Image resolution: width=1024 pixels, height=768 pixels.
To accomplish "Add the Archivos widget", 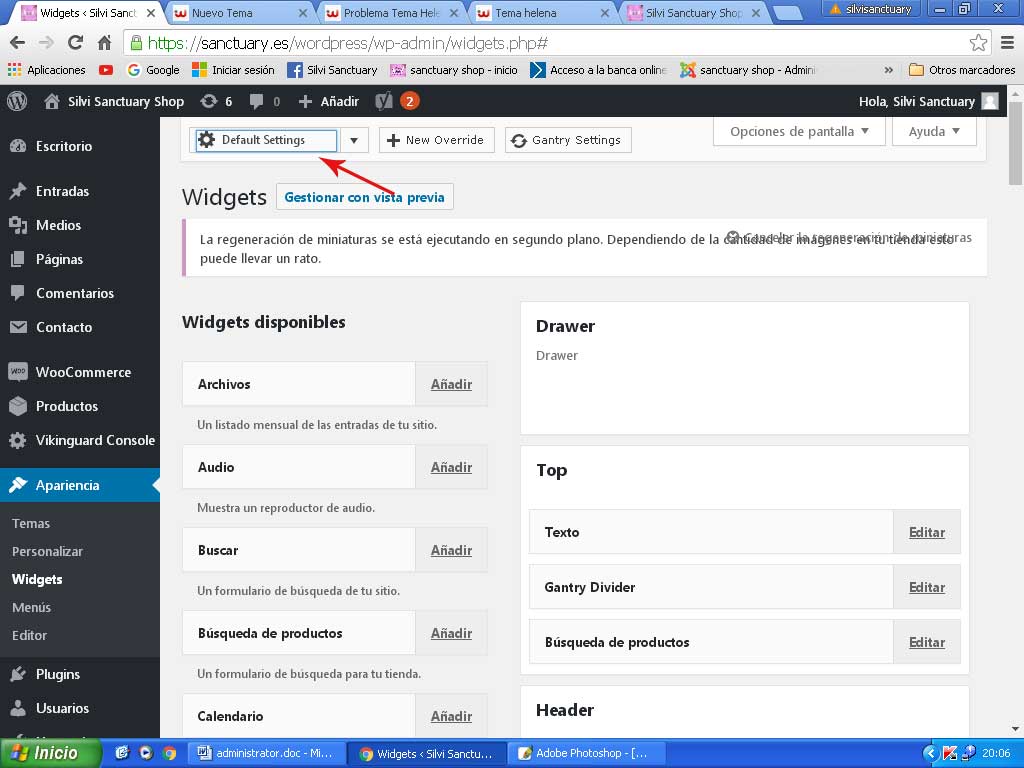I will [451, 384].
